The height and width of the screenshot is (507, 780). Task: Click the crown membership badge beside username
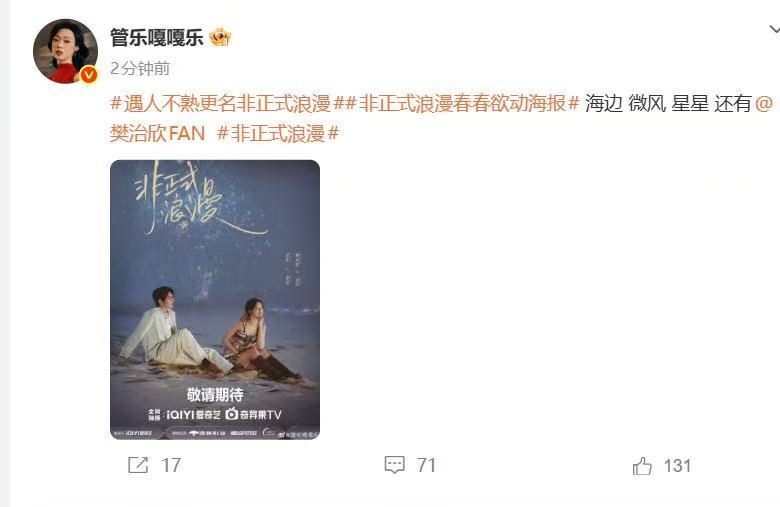220,37
